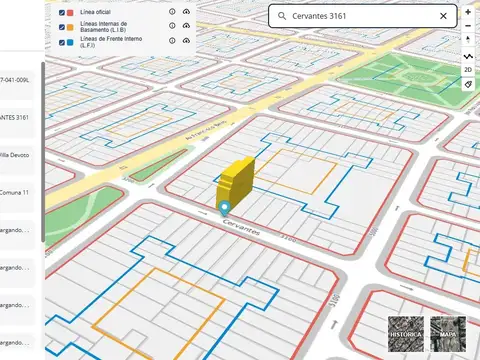Click the Cervantes street label

click(x=241, y=227)
